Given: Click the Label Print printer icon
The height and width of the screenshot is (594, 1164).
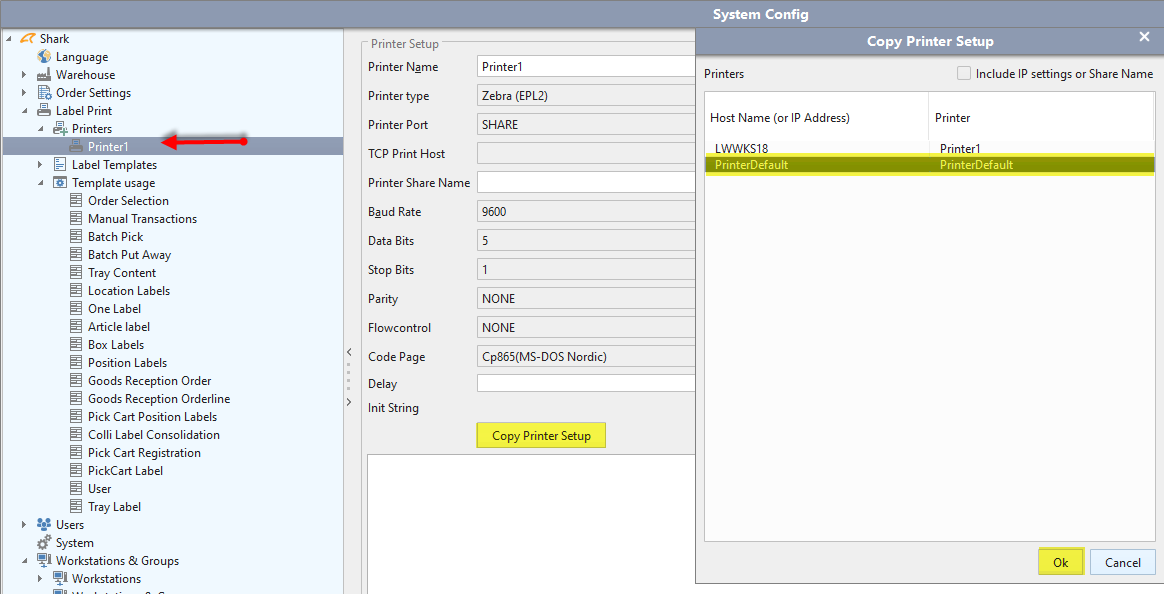Looking at the screenshot, I should [x=45, y=110].
